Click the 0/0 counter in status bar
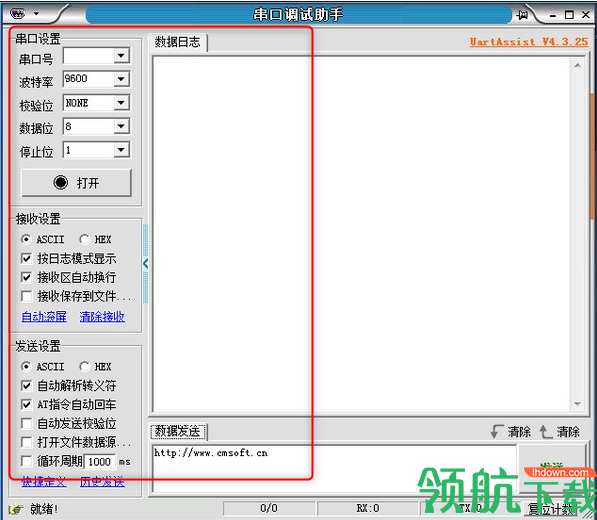This screenshot has width=597, height=520. (269, 508)
